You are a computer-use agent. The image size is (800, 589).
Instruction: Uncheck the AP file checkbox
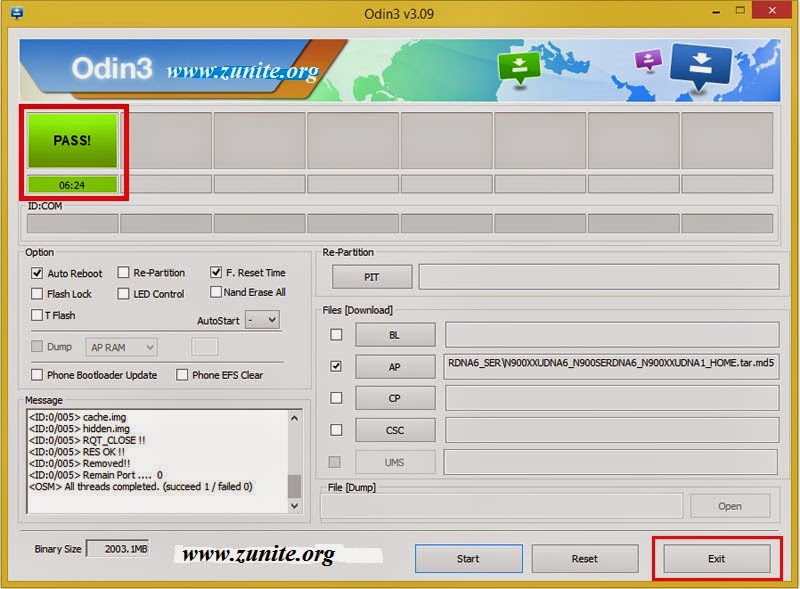[336, 366]
